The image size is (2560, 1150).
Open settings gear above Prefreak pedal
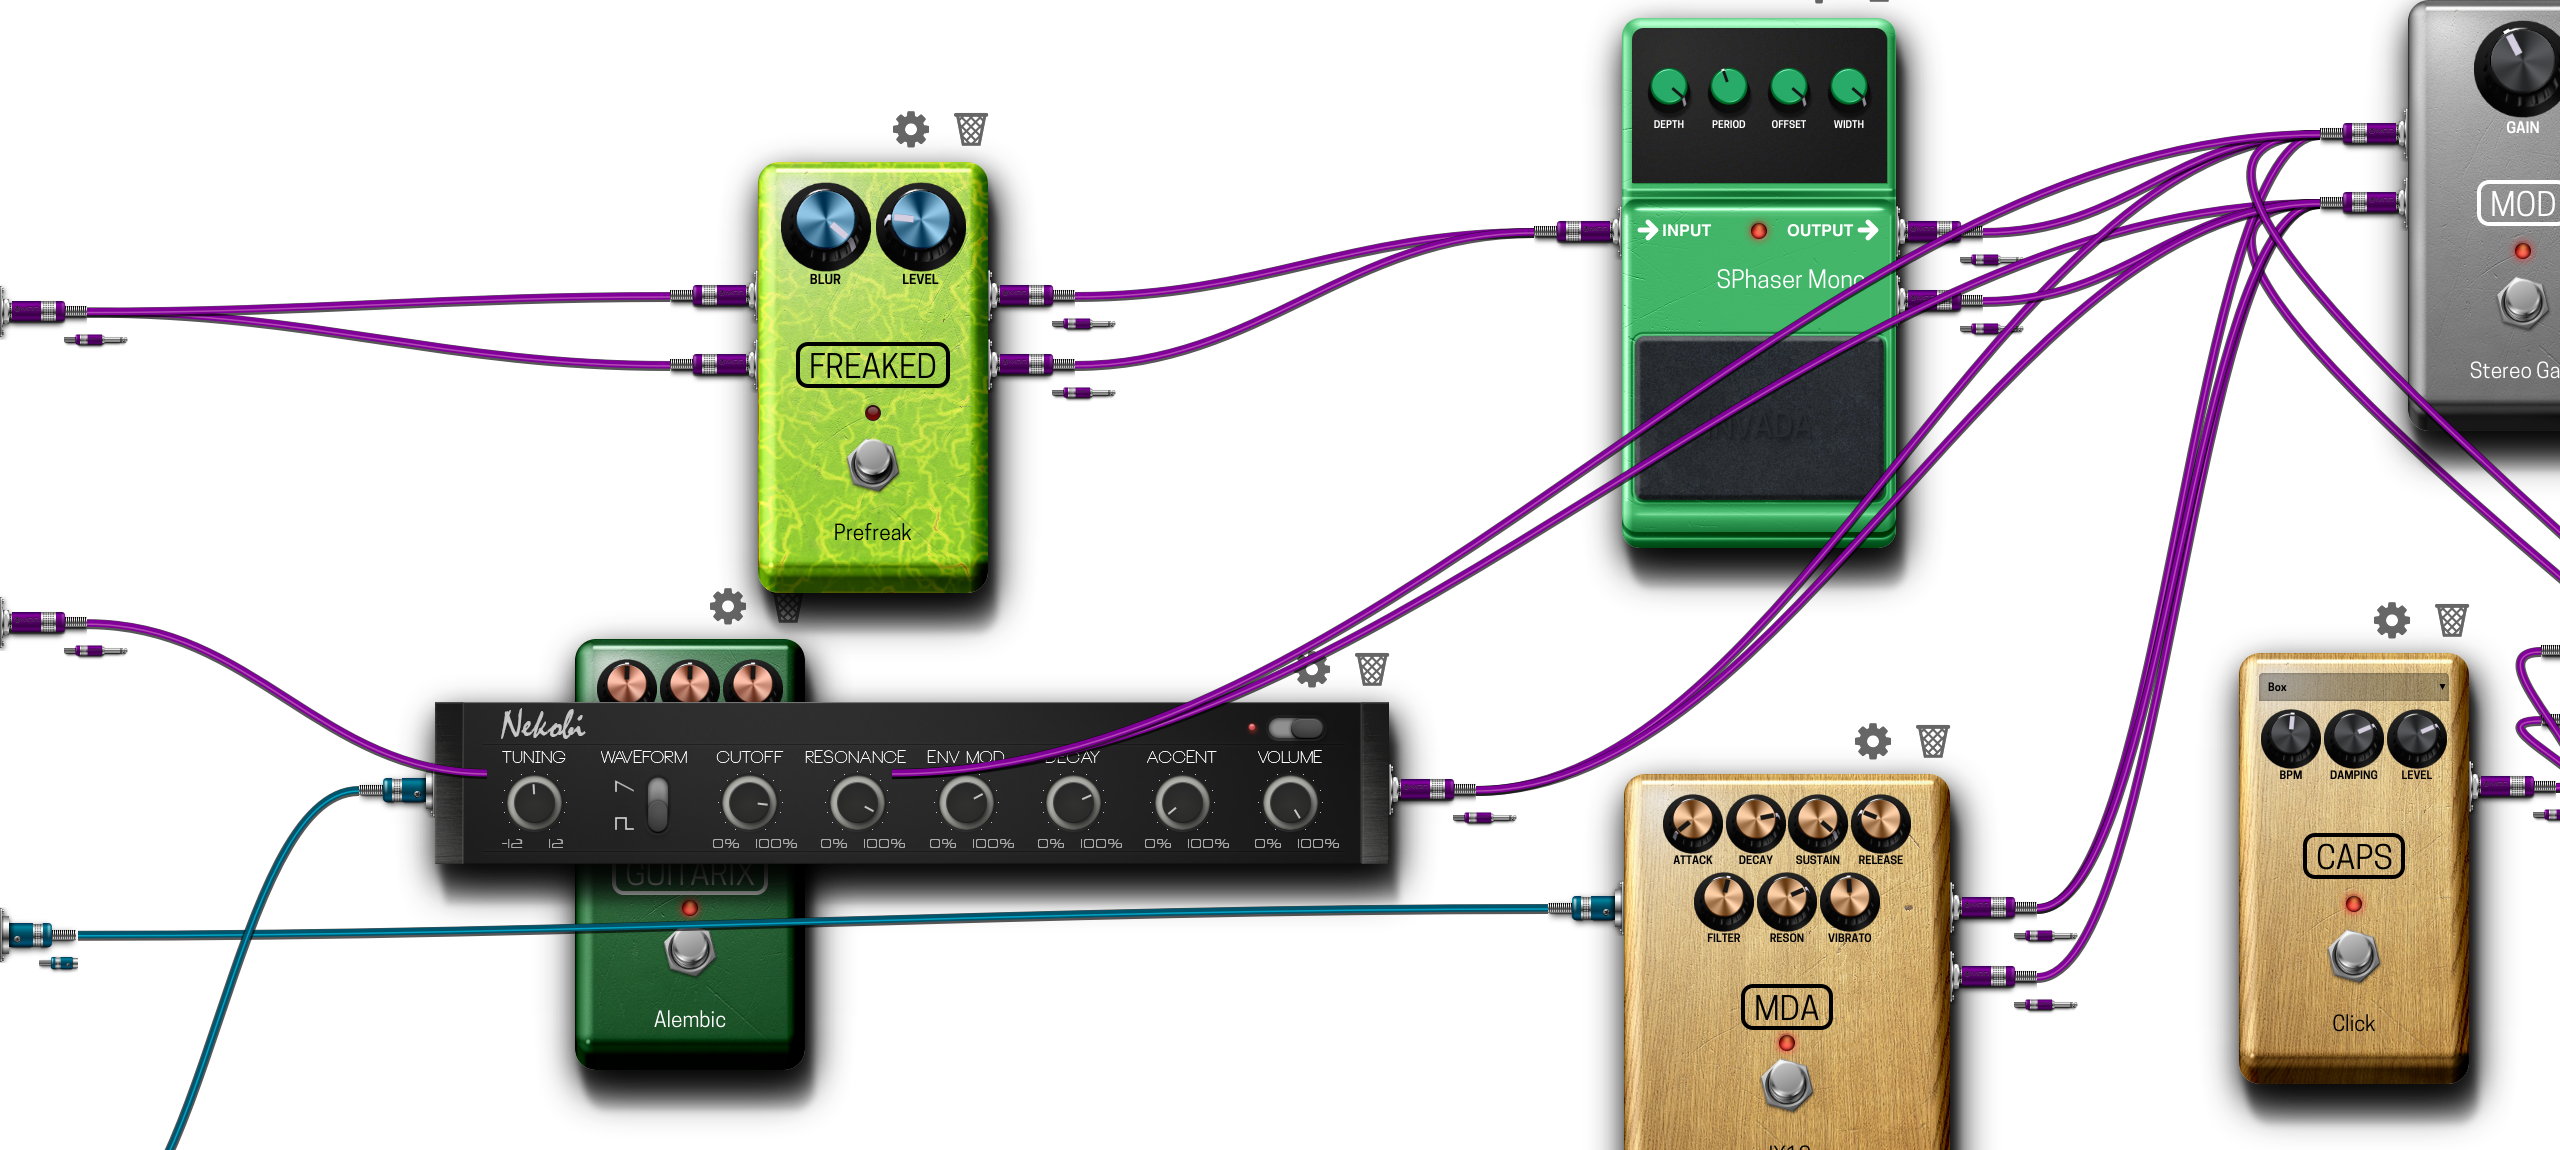click(x=910, y=129)
